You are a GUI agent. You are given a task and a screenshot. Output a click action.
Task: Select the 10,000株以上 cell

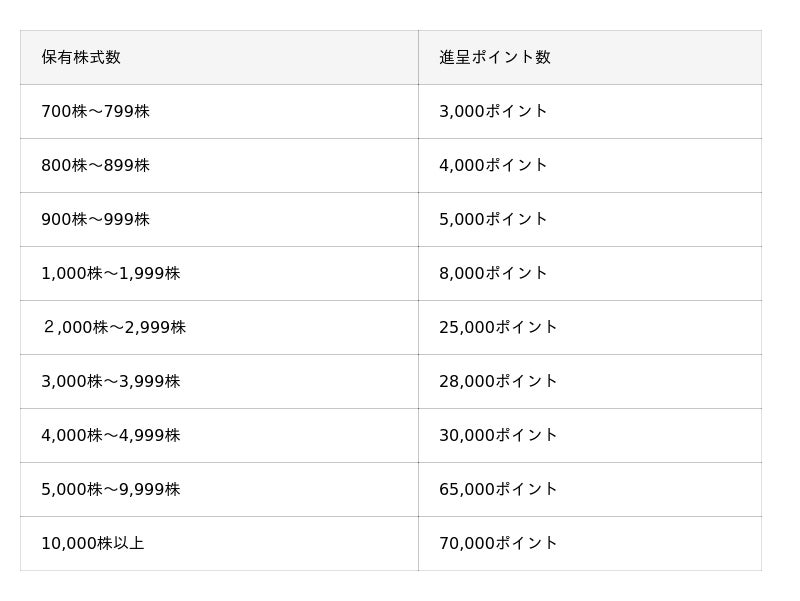[x=219, y=543]
